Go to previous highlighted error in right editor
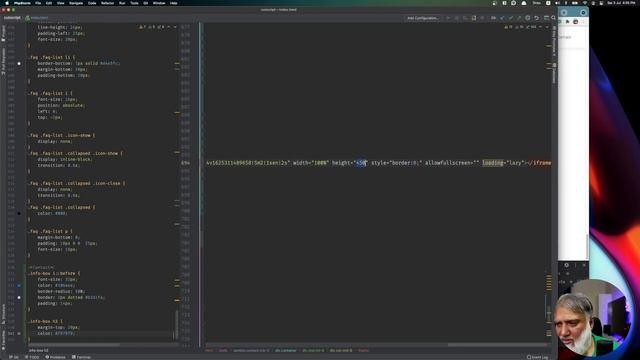The image size is (640, 360). point(541,27)
